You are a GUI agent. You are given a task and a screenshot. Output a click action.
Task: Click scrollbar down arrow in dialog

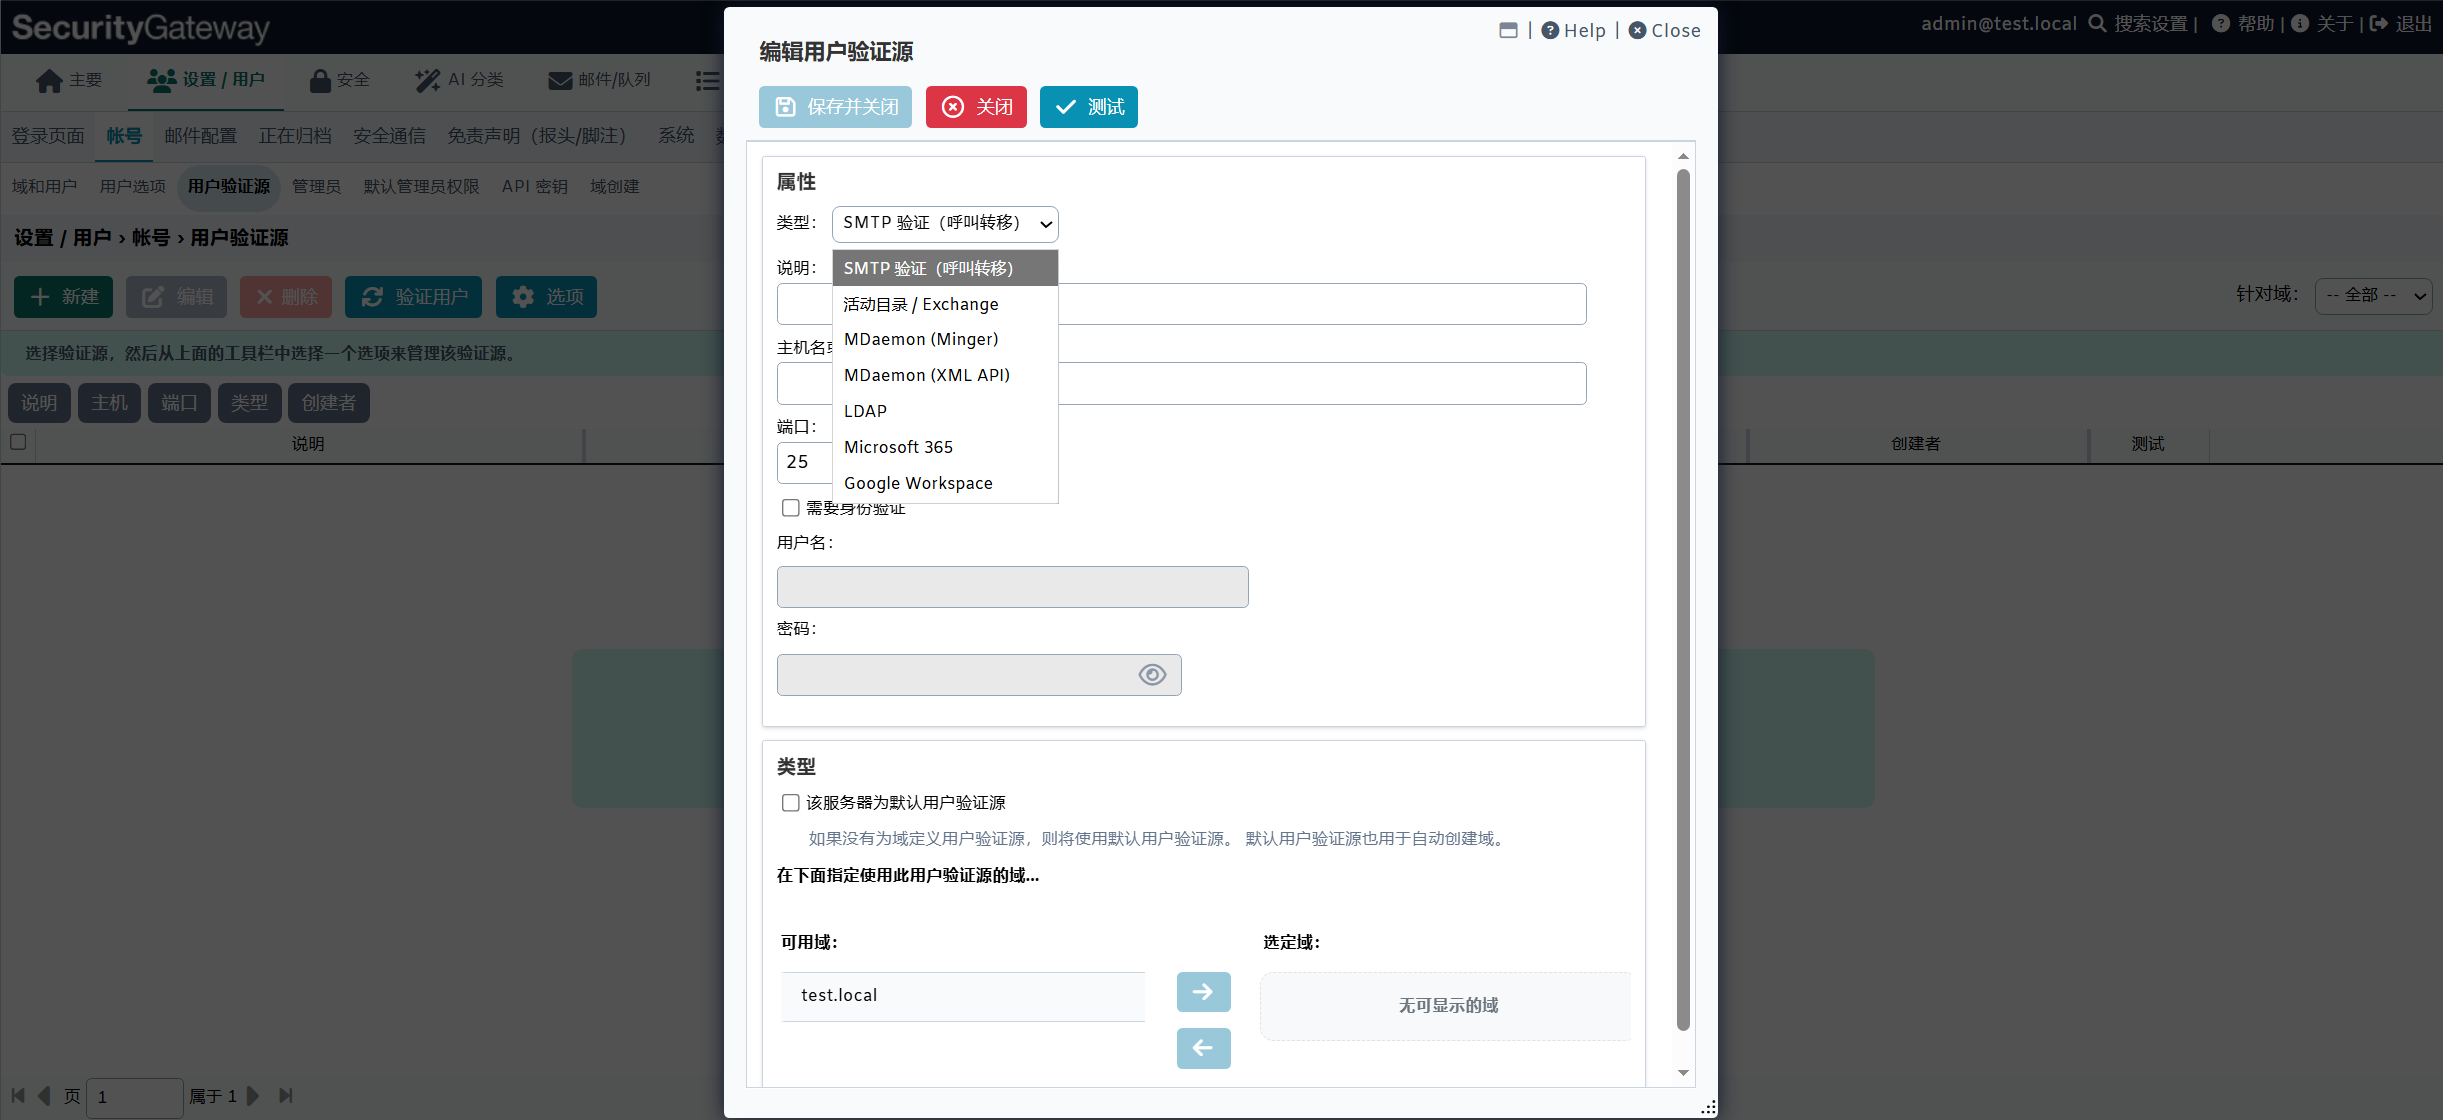point(1683,1073)
